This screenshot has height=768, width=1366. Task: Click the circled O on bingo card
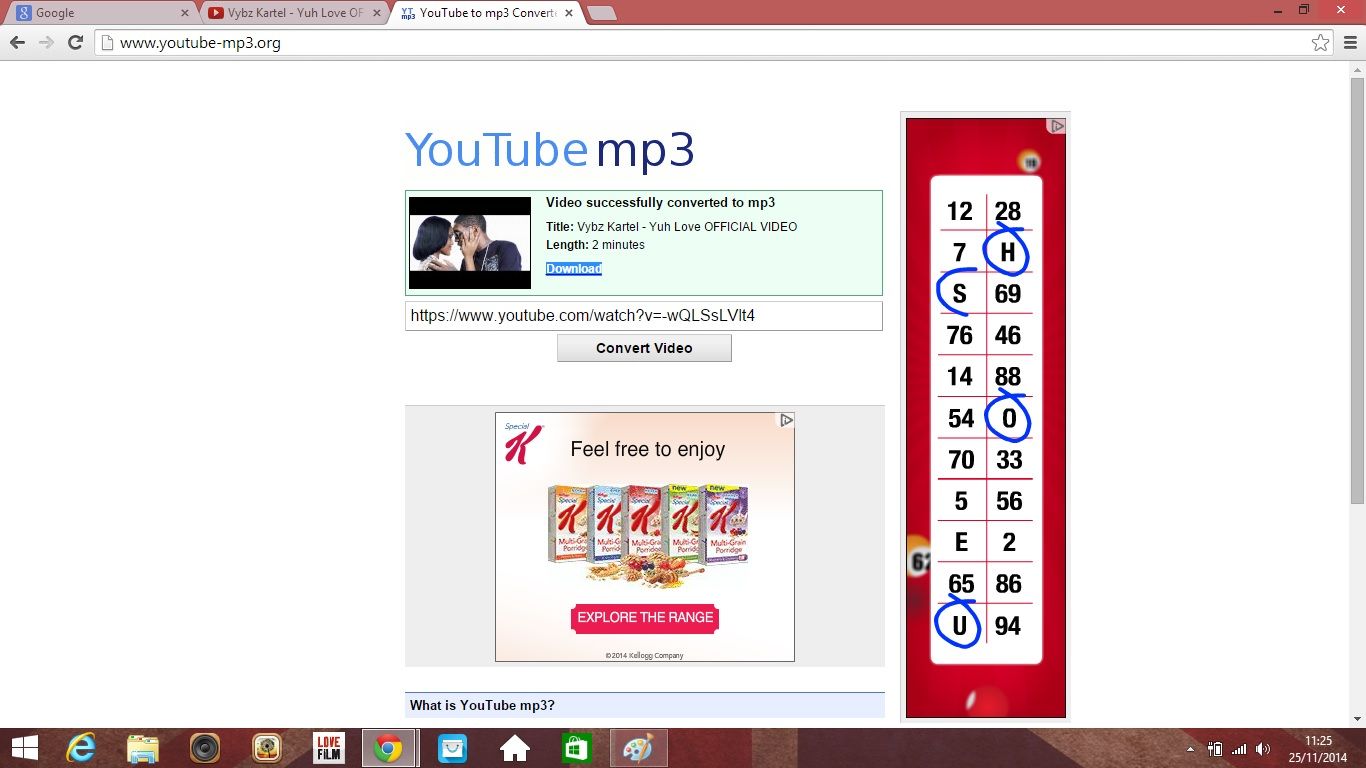pyautogui.click(x=1008, y=418)
